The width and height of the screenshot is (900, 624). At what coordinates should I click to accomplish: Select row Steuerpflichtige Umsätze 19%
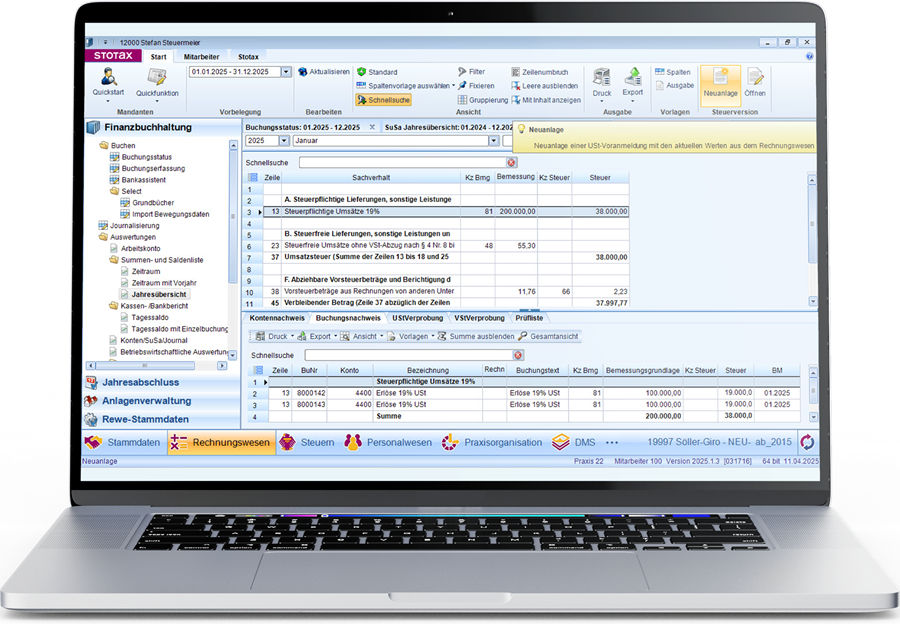tap(445, 212)
